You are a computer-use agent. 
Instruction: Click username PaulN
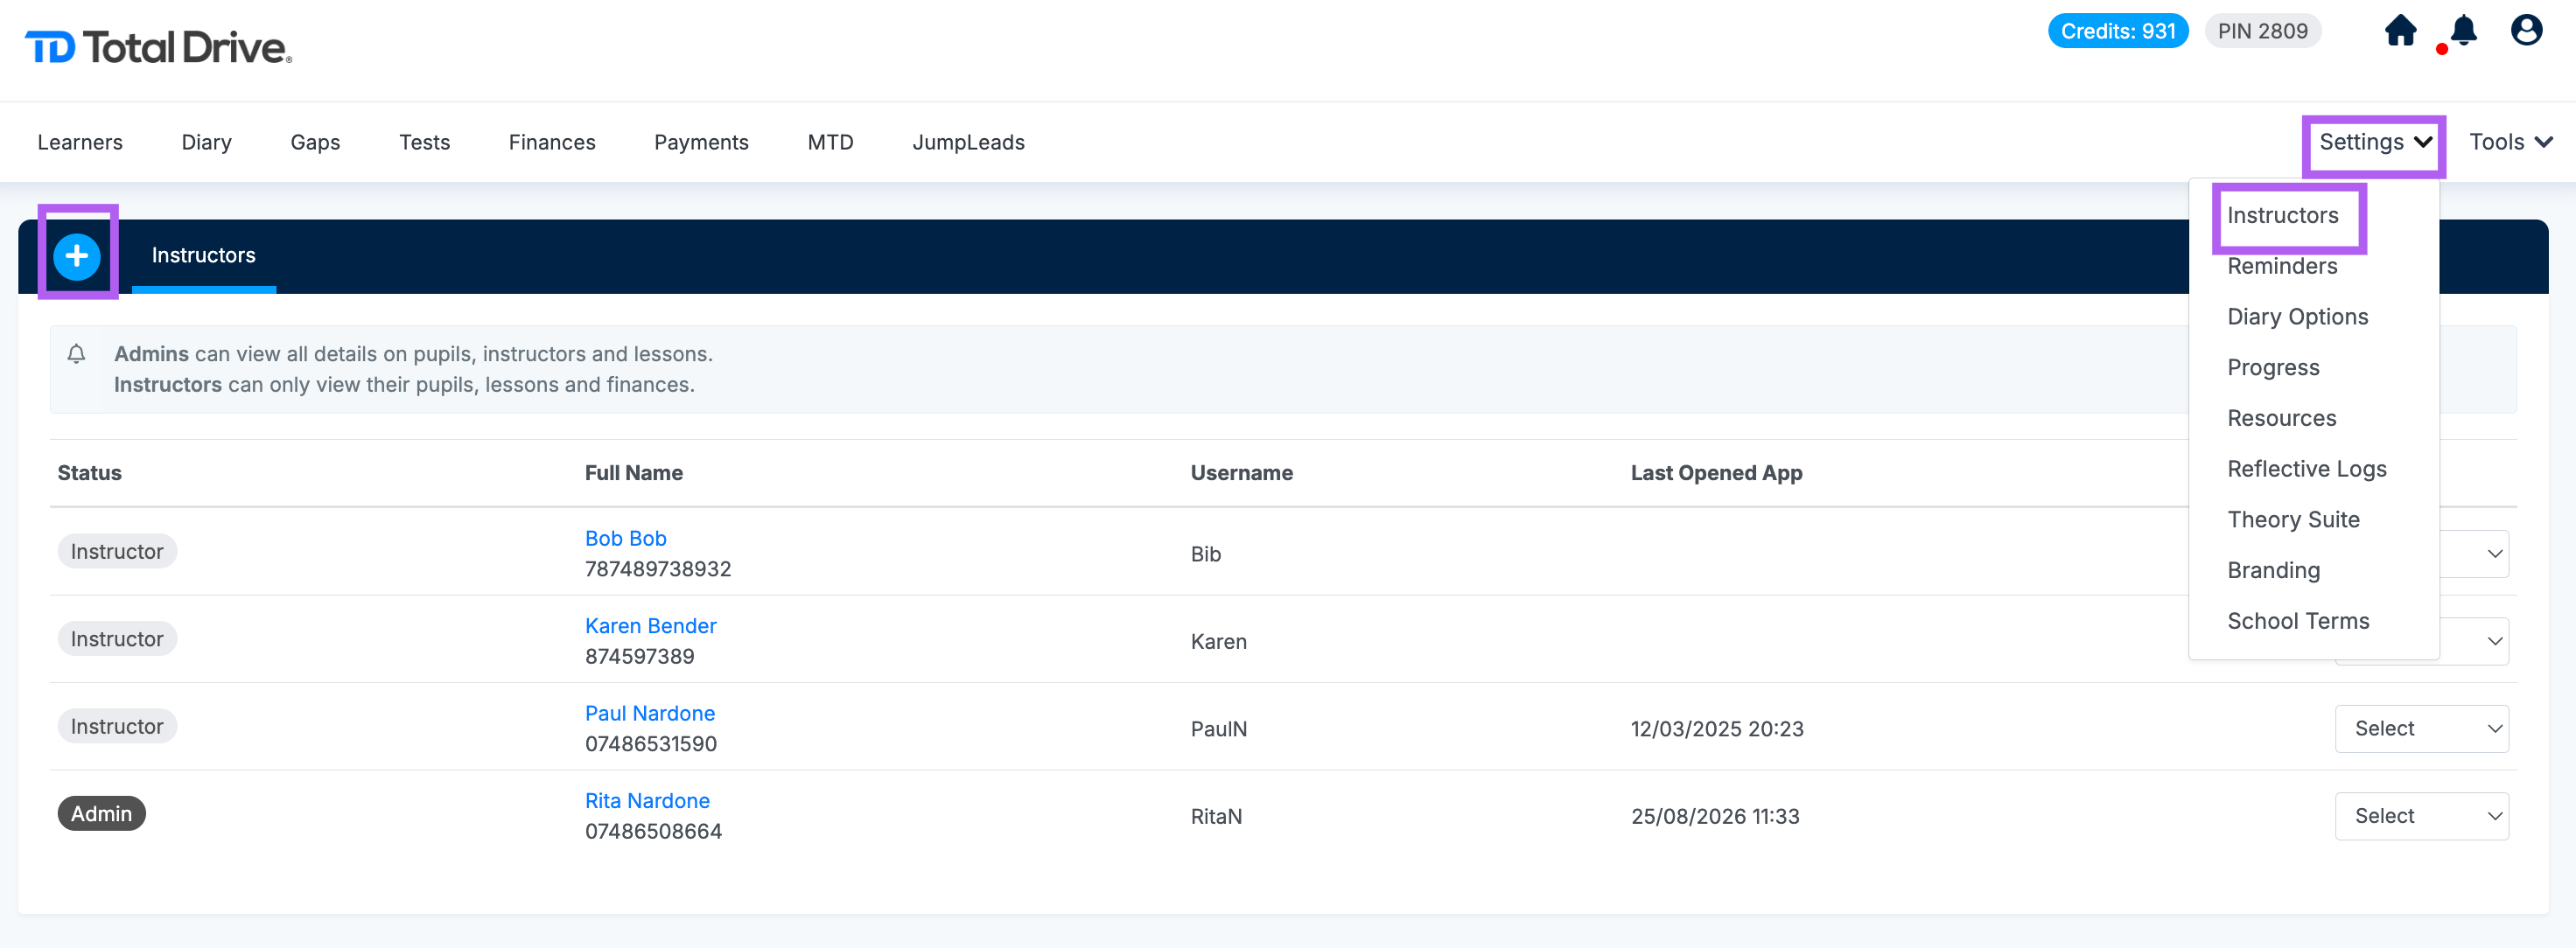point(1219,729)
